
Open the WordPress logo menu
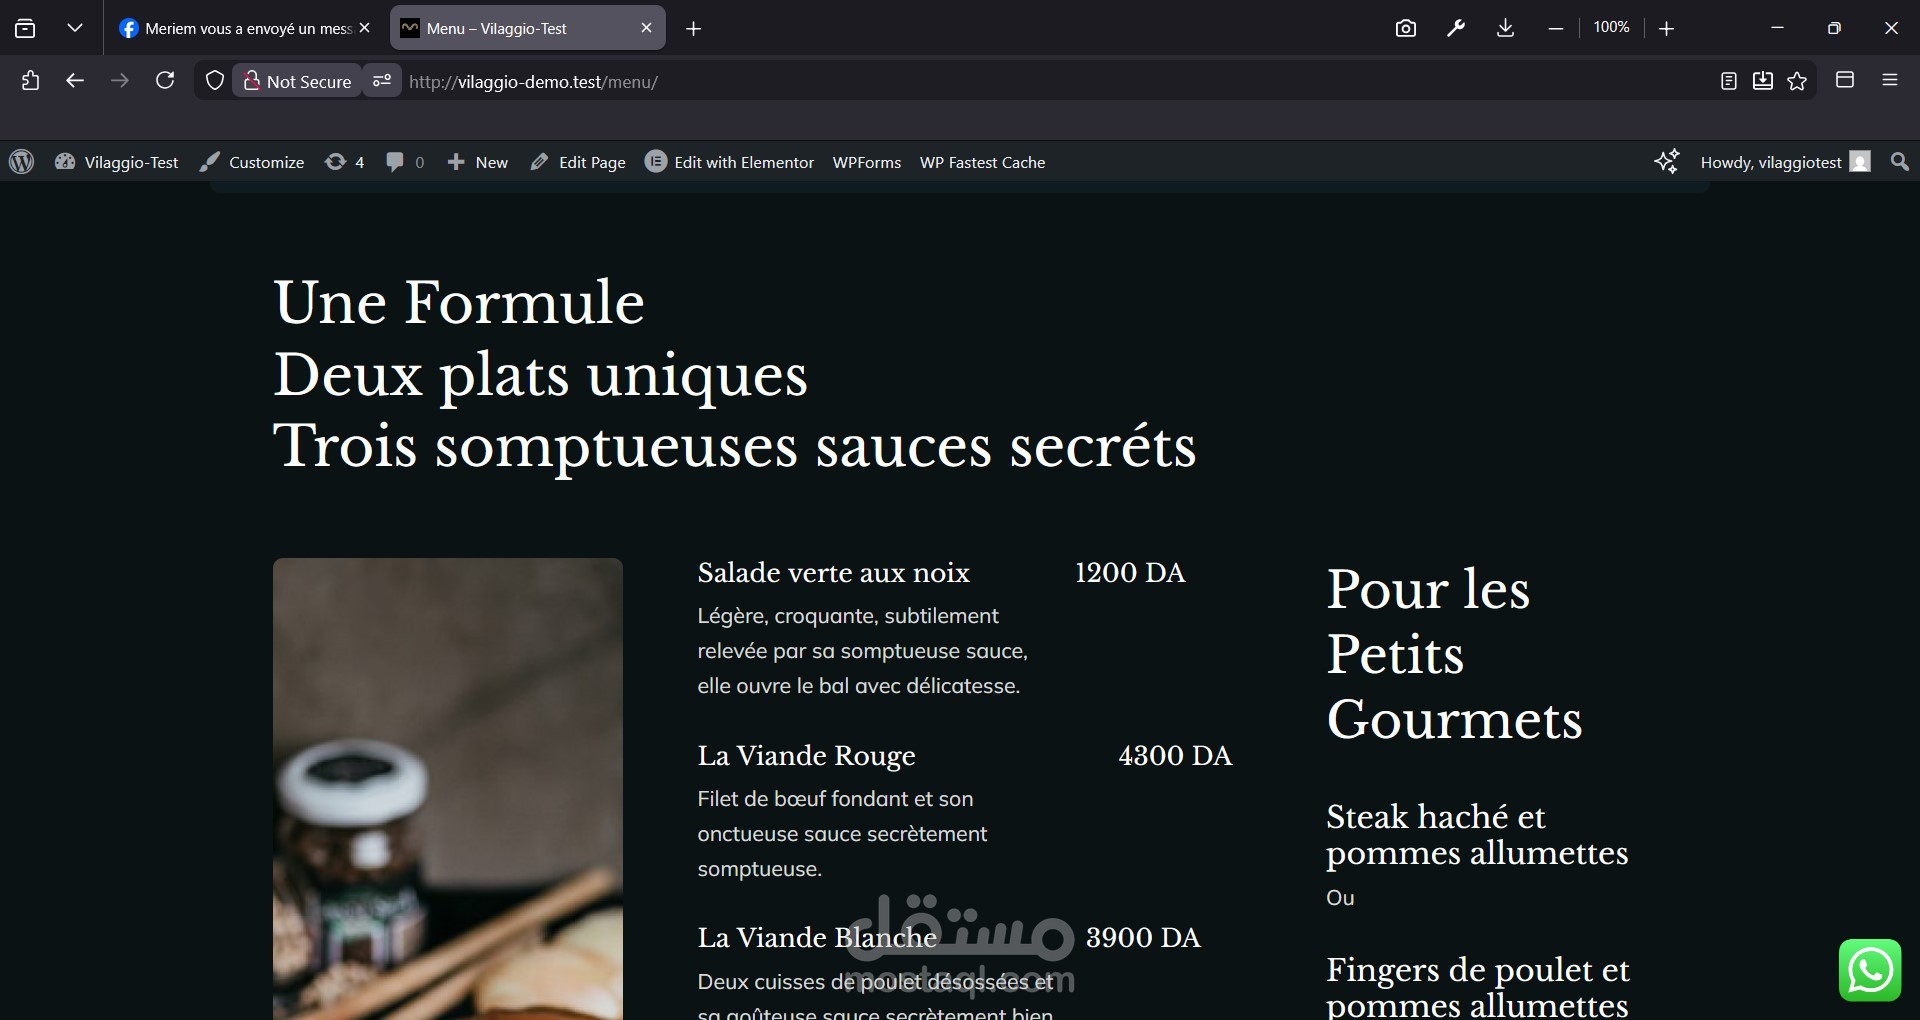click(x=21, y=162)
